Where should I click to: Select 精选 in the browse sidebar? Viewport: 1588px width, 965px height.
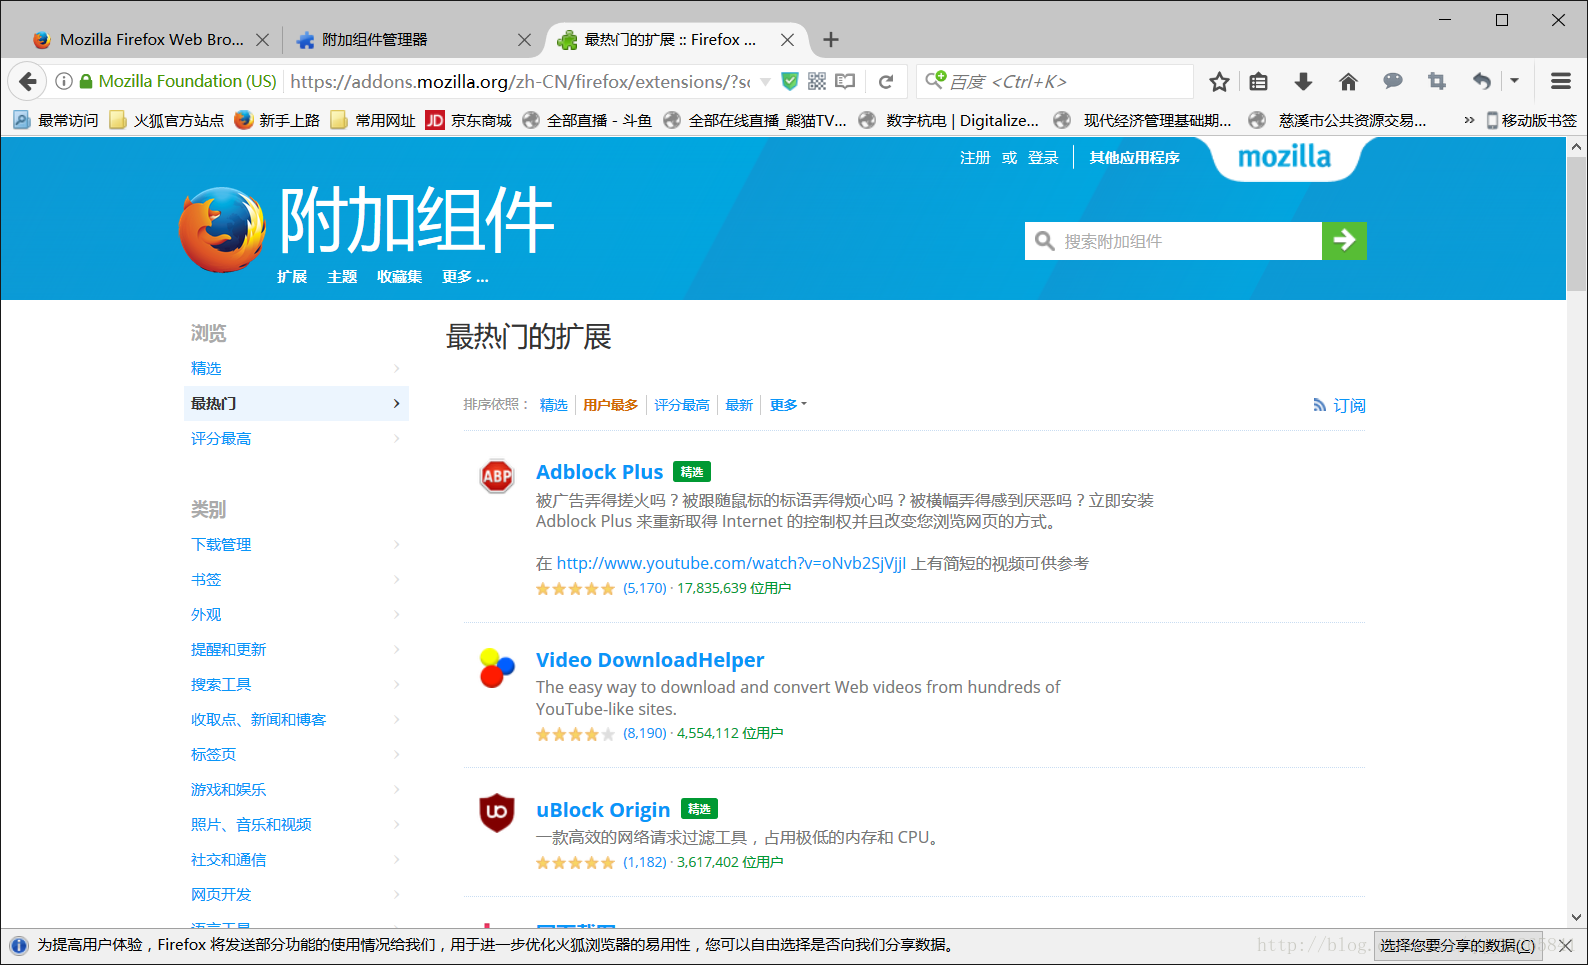click(206, 368)
